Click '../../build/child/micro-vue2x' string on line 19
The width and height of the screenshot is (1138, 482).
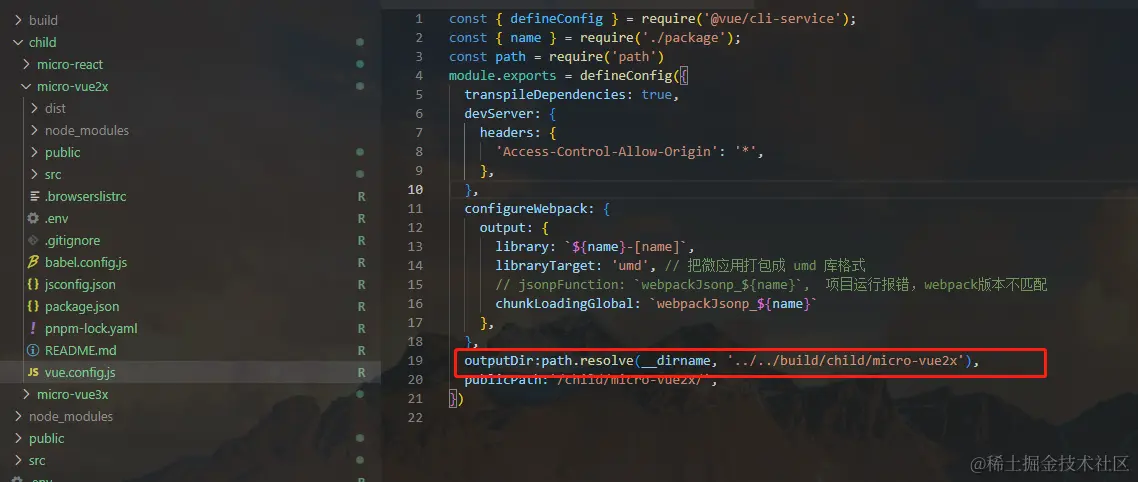tap(848, 361)
